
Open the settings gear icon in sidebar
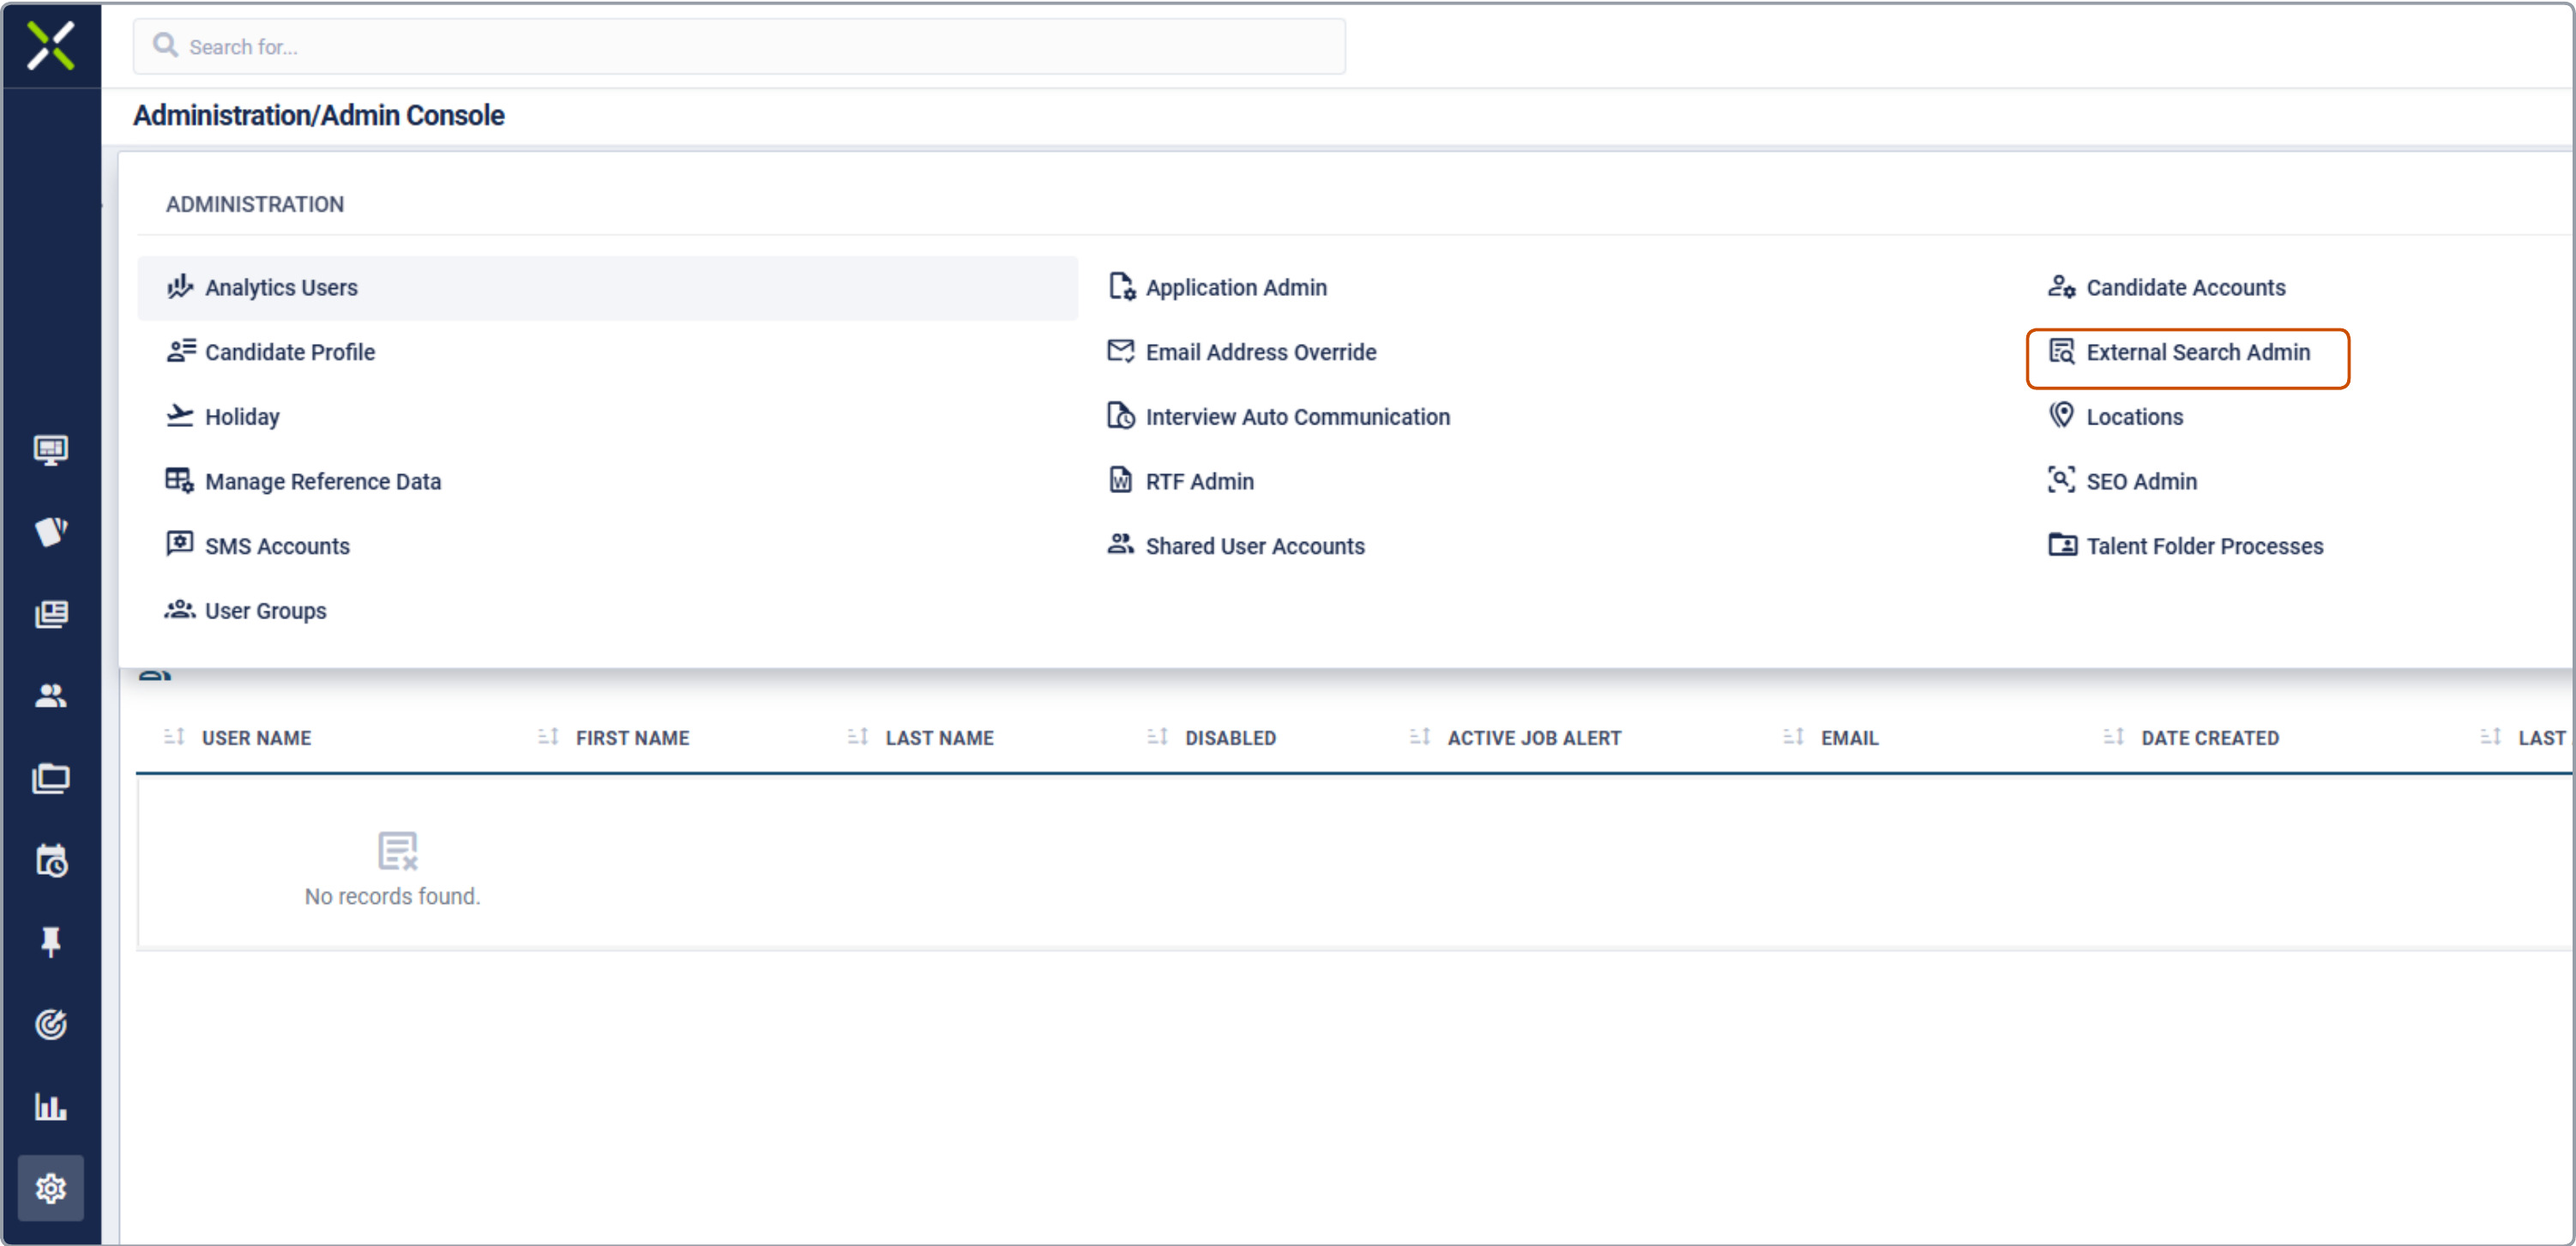[51, 1188]
